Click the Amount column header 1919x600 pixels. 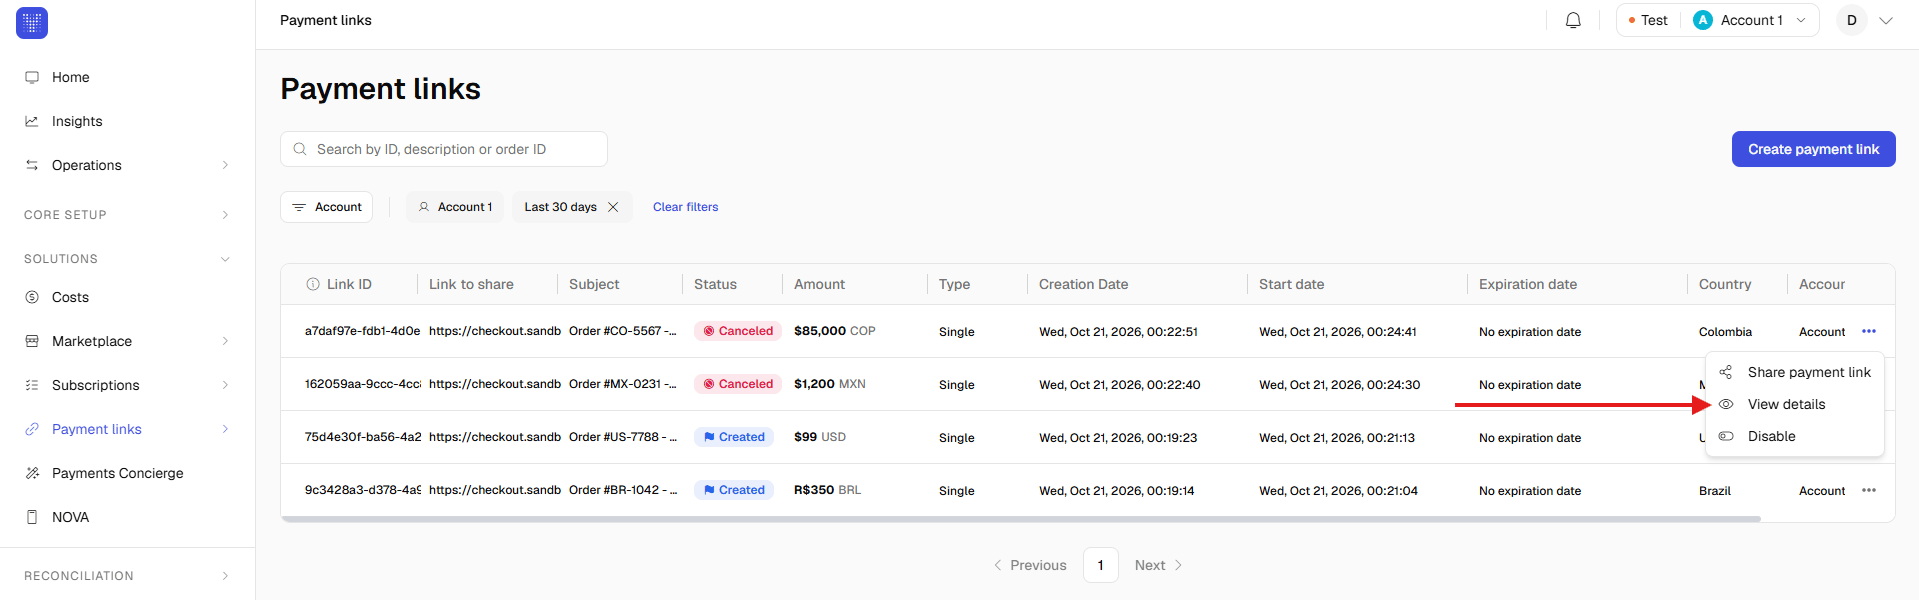(x=819, y=284)
